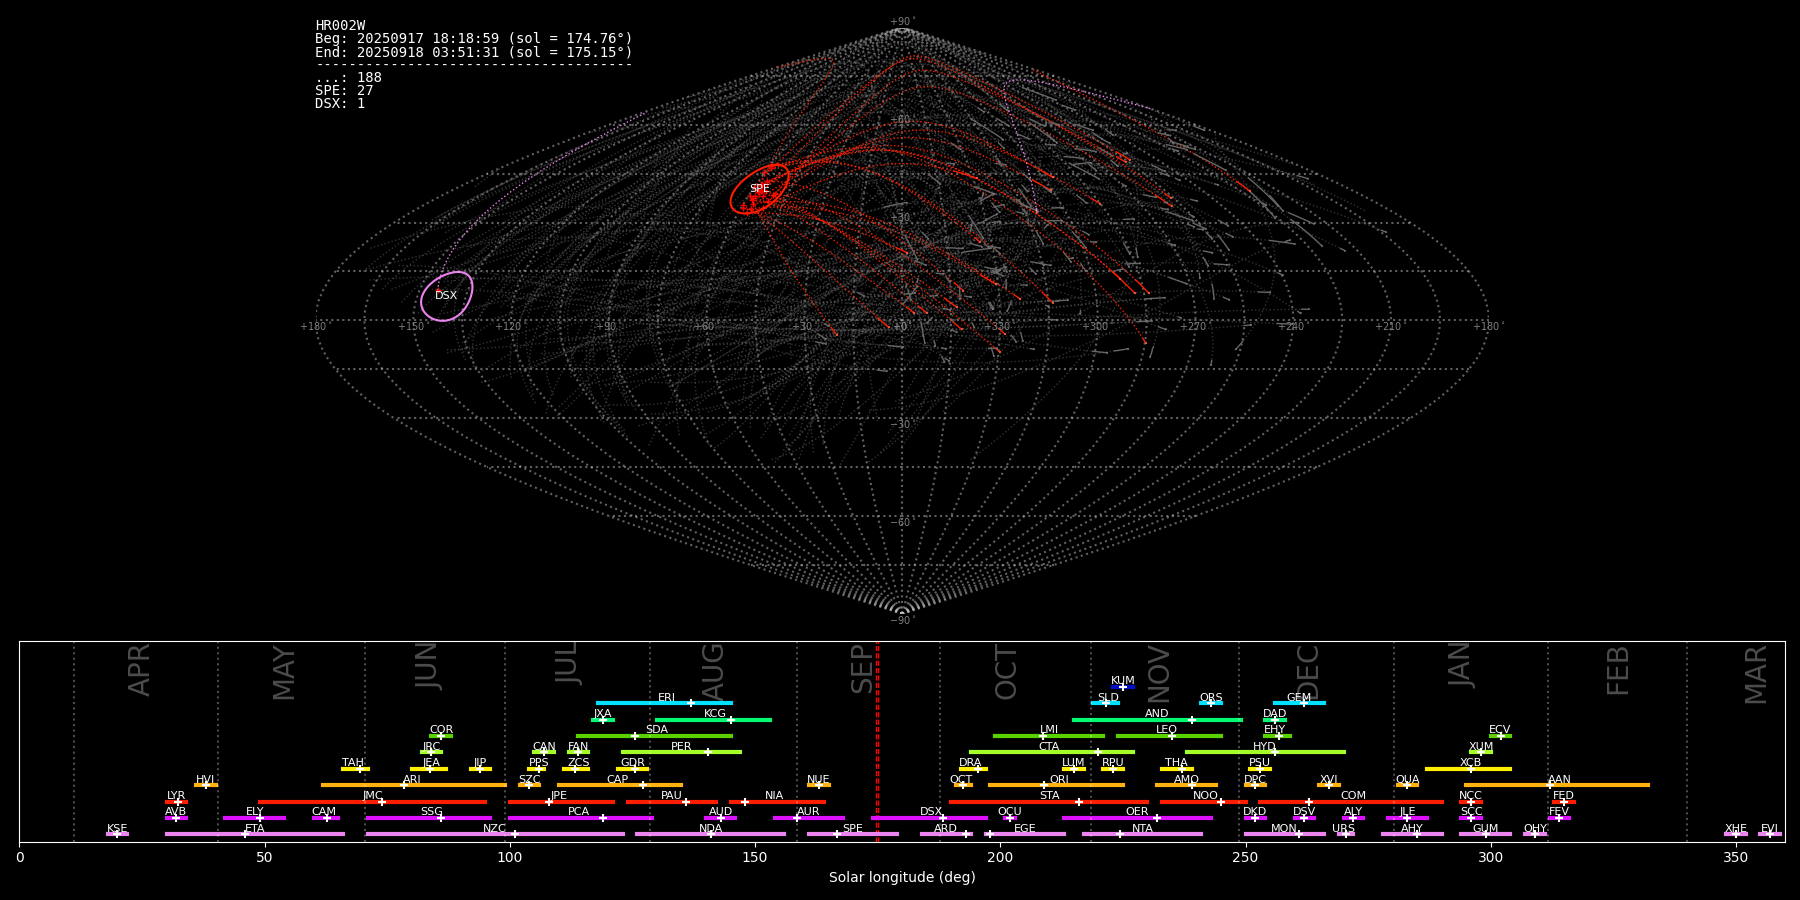Select the AND shower bar
1800x900 pixels.
(x=1157, y=720)
